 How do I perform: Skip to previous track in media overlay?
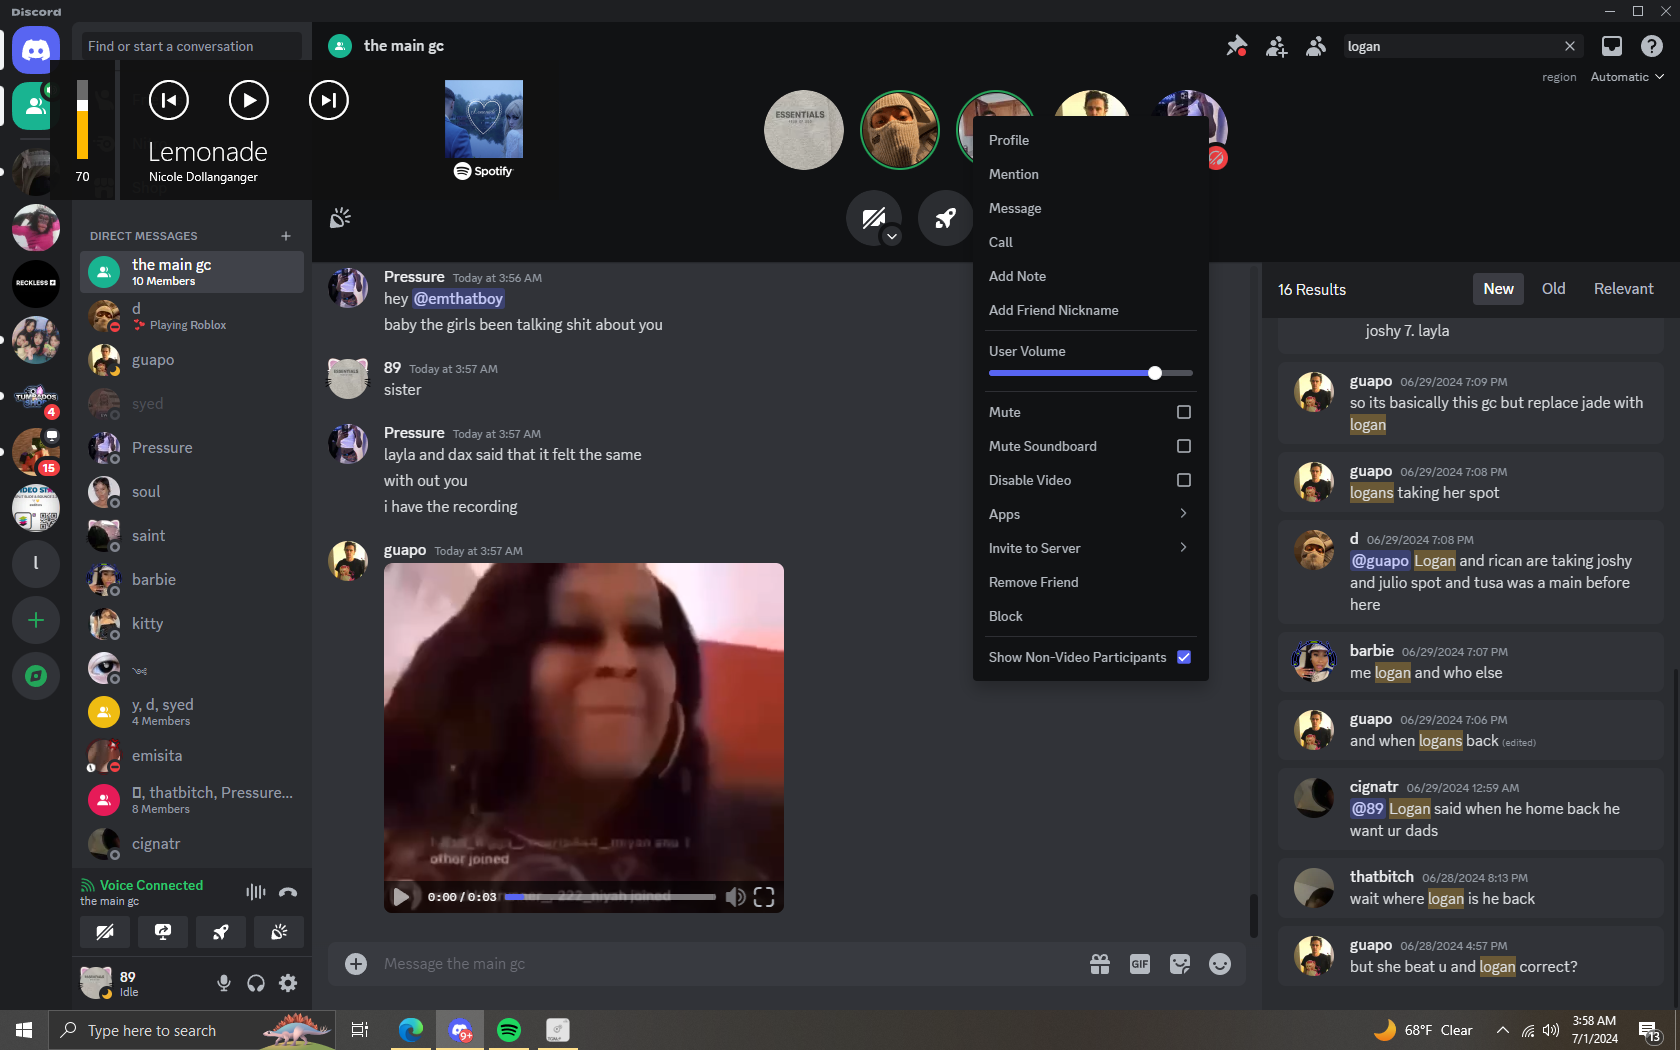(169, 100)
